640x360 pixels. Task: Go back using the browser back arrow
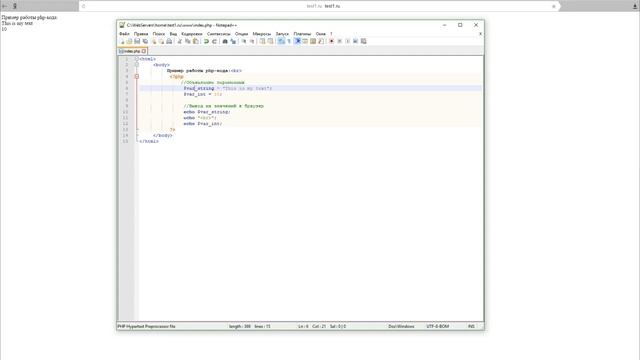click(x=4, y=6)
